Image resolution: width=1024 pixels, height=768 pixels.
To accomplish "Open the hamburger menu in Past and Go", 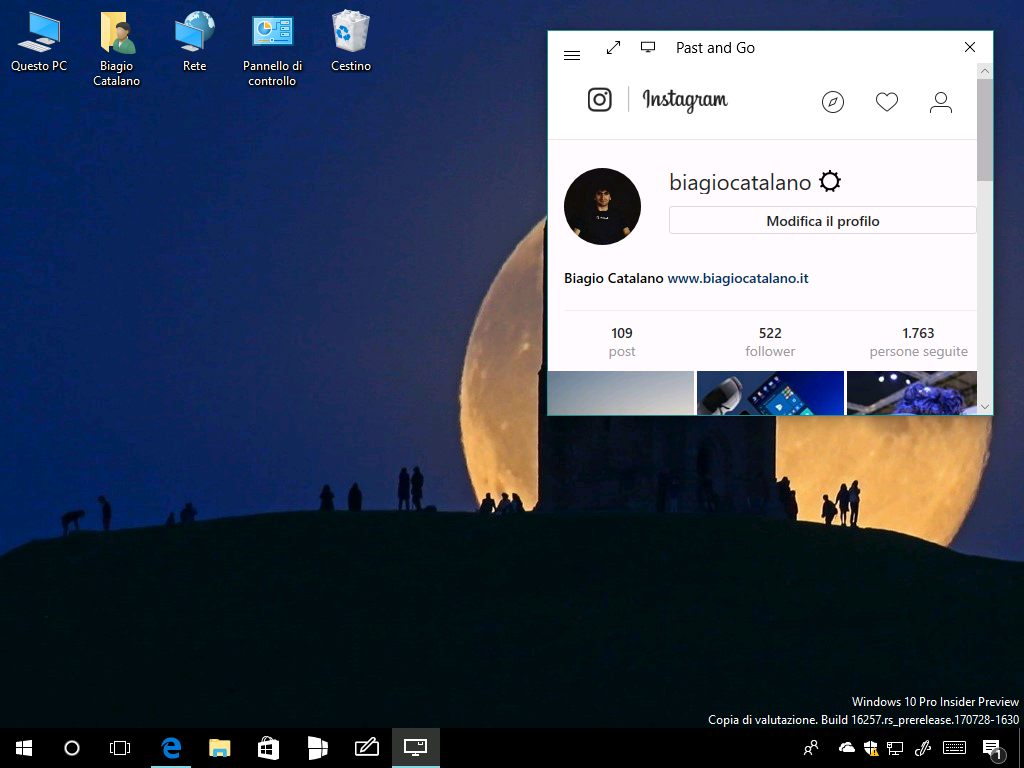I will pyautogui.click(x=571, y=56).
